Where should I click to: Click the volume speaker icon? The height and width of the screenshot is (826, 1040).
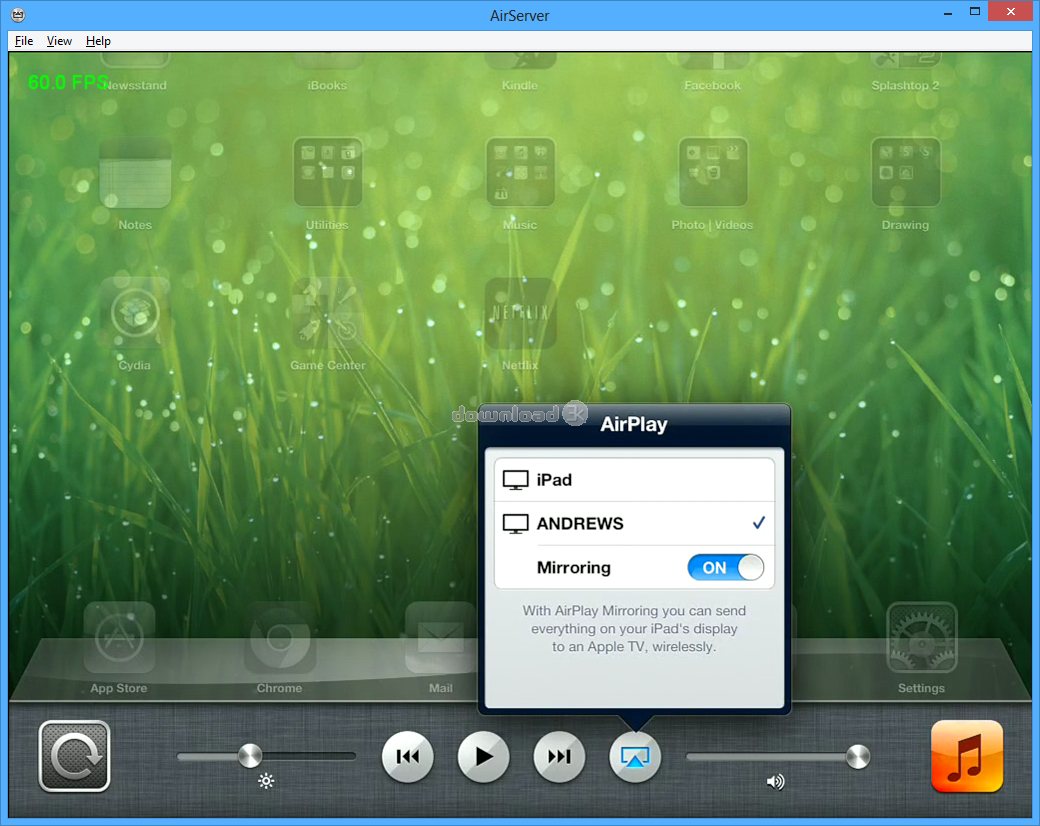pos(775,782)
